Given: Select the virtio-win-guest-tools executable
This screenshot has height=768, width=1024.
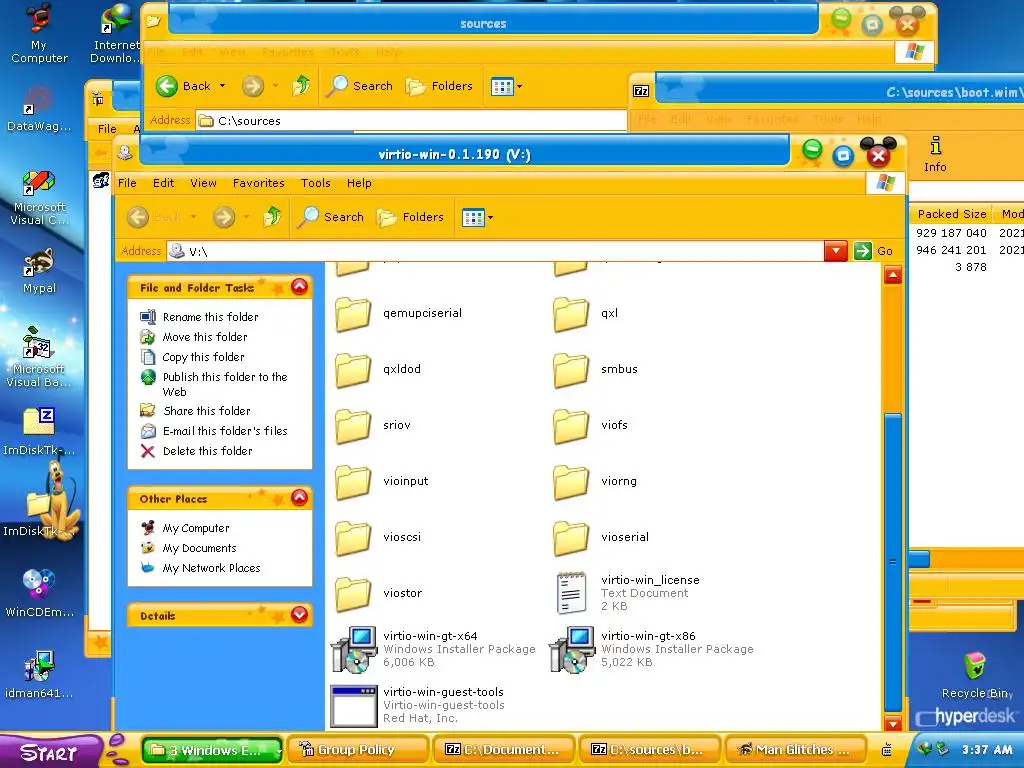Looking at the screenshot, I should [418, 705].
